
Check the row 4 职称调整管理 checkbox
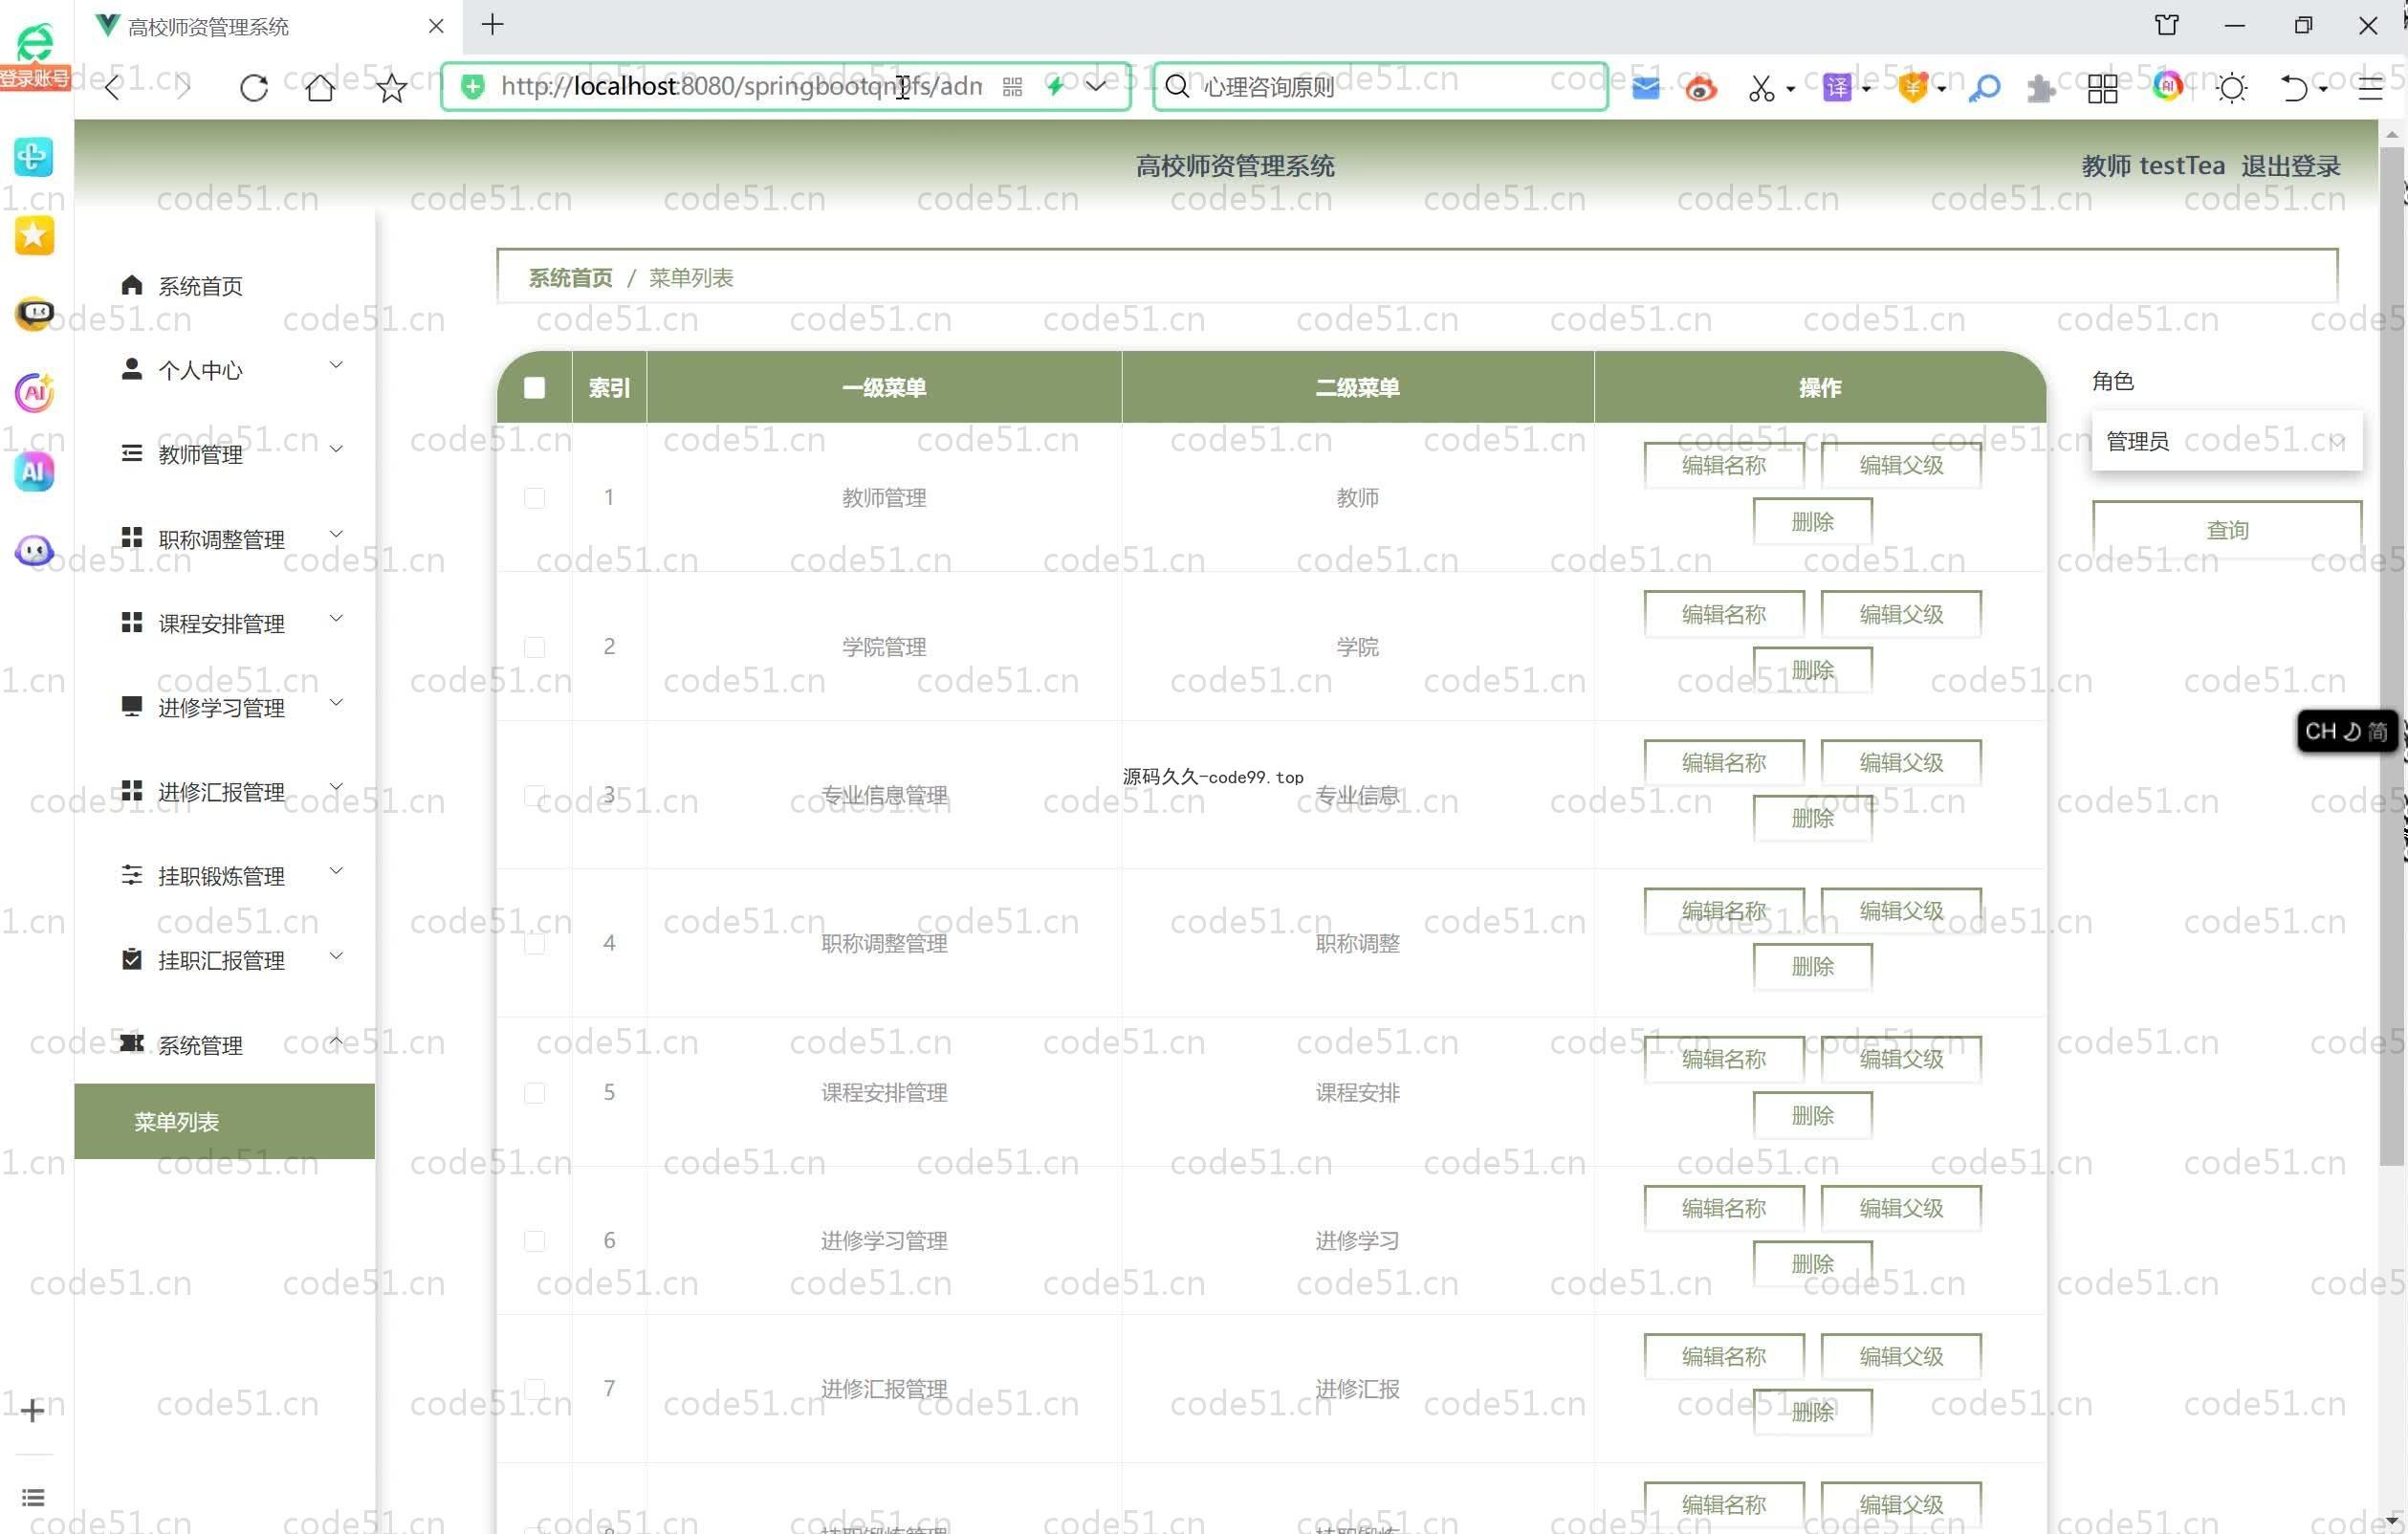click(x=534, y=943)
